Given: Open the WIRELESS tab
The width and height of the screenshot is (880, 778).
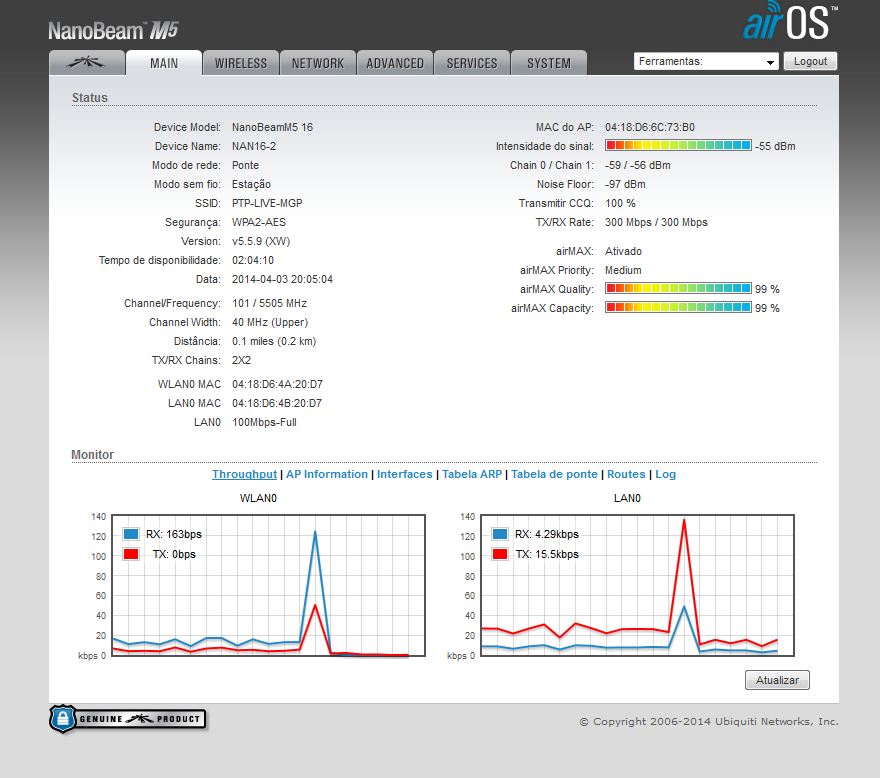Looking at the screenshot, I should (x=241, y=63).
